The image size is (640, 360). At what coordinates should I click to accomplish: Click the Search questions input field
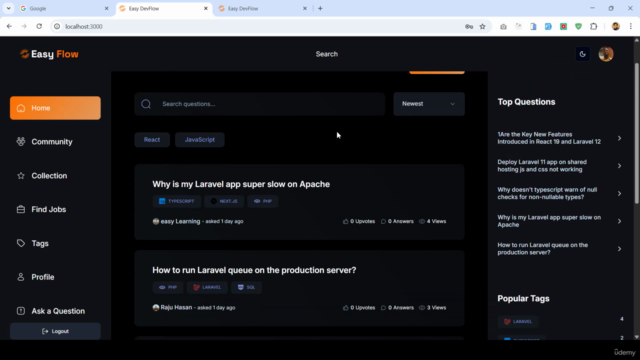(260, 104)
